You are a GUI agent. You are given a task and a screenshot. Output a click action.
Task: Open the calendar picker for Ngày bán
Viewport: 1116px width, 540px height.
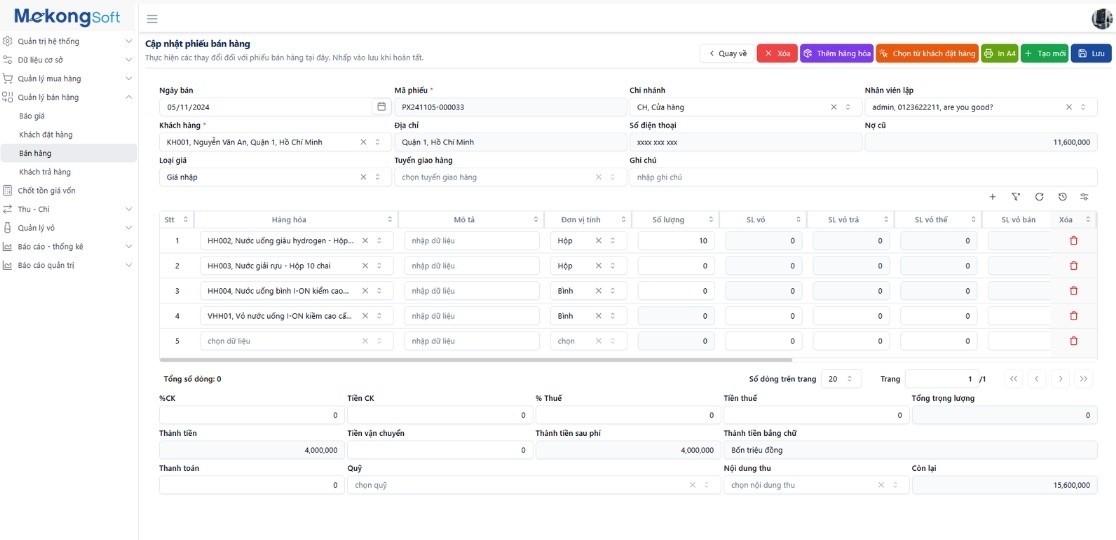tap(381, 107)
